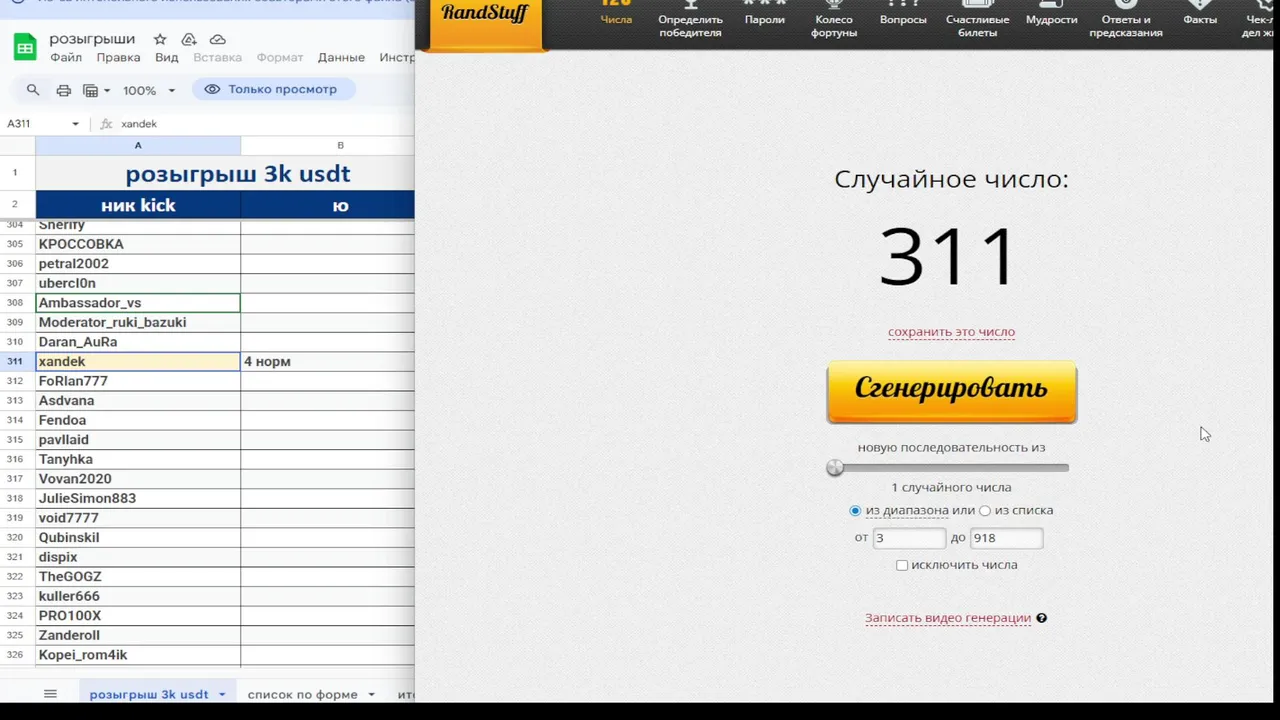This screenshot has width=1280, height=720.
Task: Enable the исключить числа checkbox
Action: pos(902,565)
